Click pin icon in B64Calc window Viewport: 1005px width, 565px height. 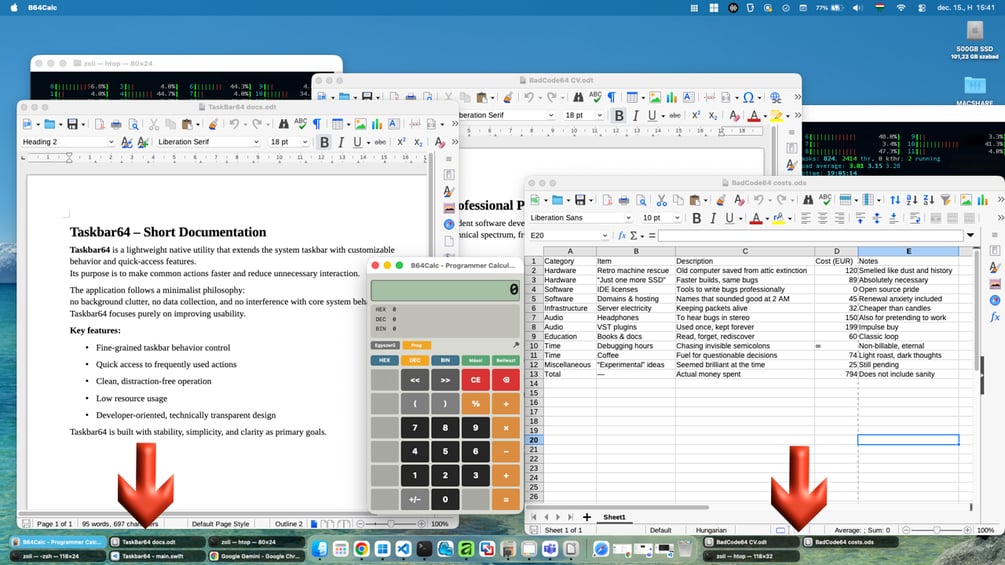point(515,345)
